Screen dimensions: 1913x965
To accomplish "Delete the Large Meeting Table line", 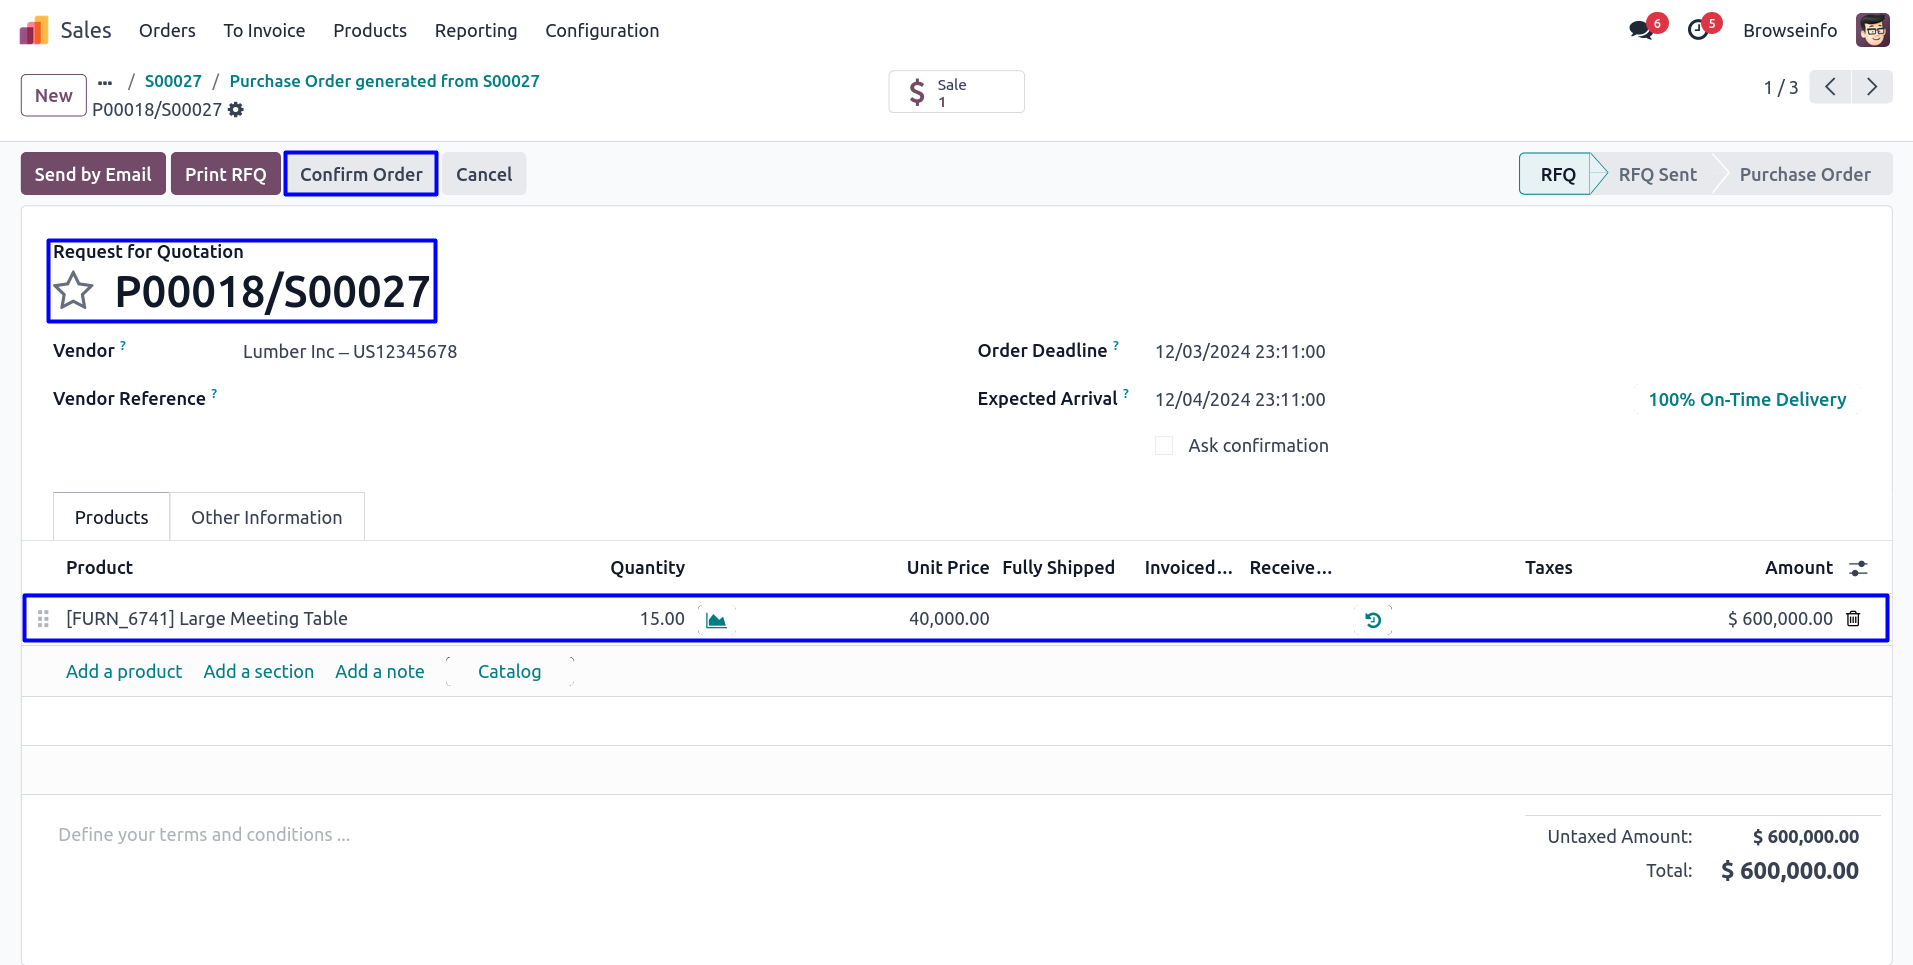I will 1853,619.
